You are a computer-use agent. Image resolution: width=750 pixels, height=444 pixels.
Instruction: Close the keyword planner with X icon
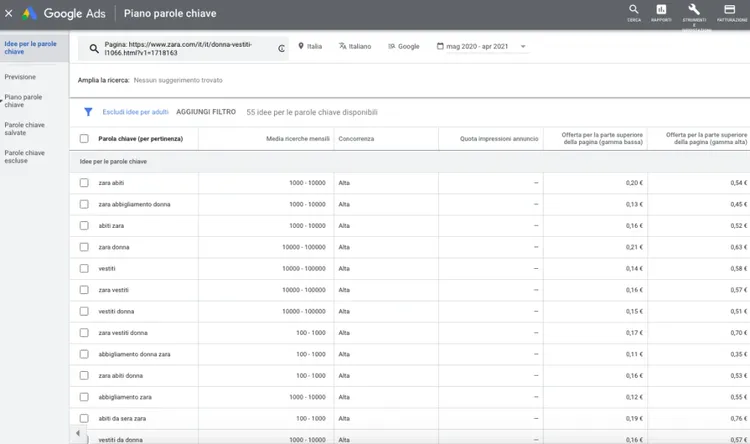point(9,13)
